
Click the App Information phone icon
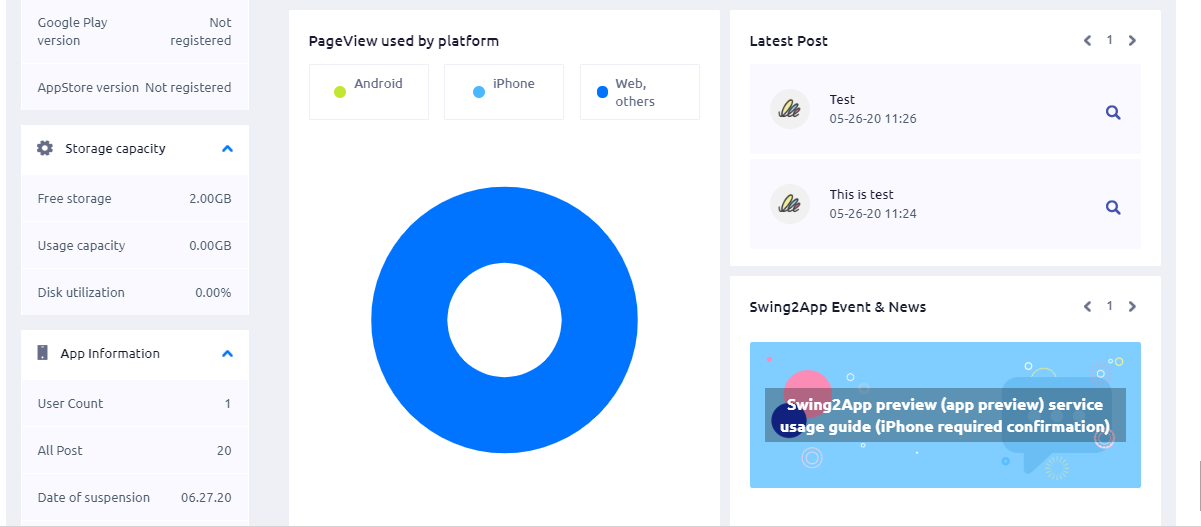click(43, 353)
